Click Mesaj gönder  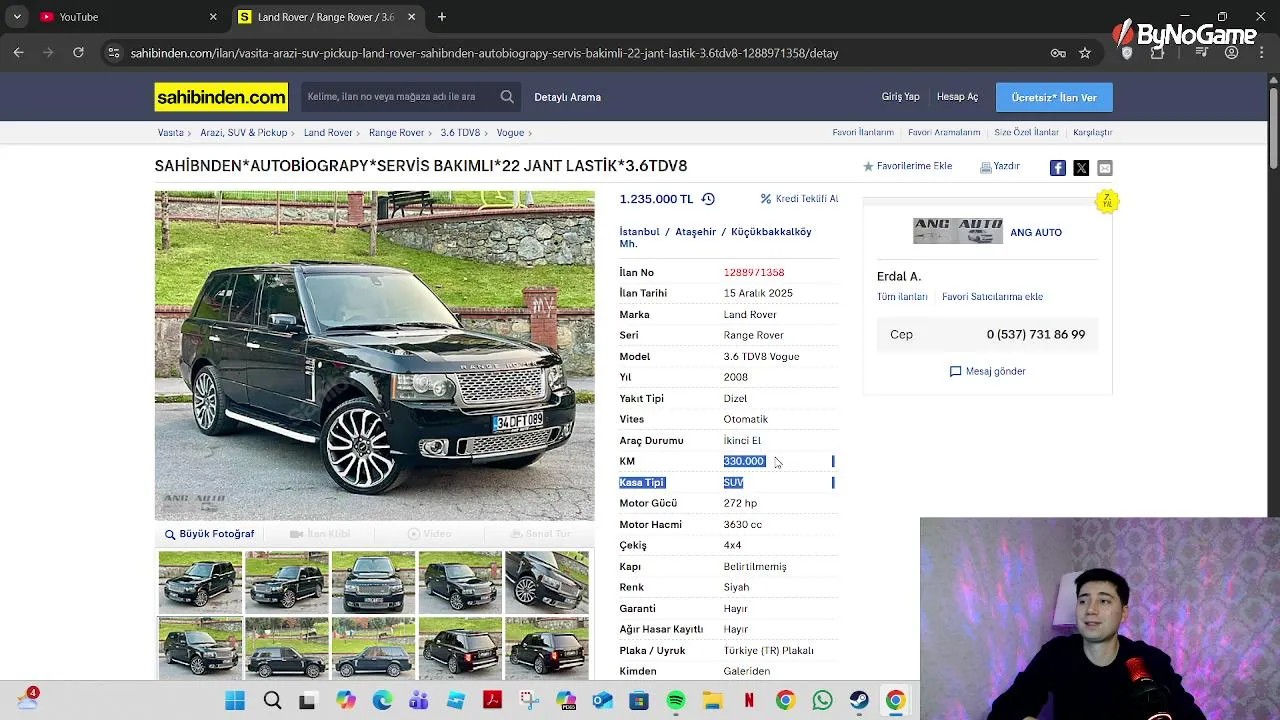(x=987, y=371)
